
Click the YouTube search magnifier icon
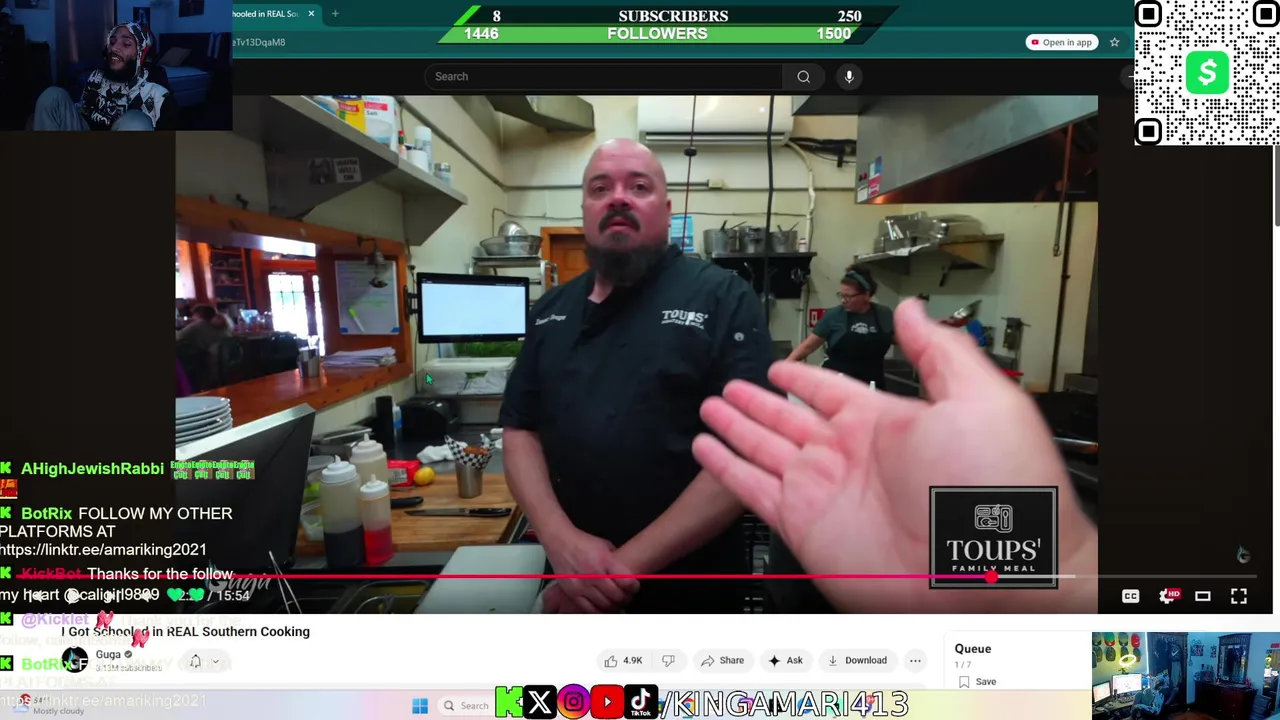point(803,77)
